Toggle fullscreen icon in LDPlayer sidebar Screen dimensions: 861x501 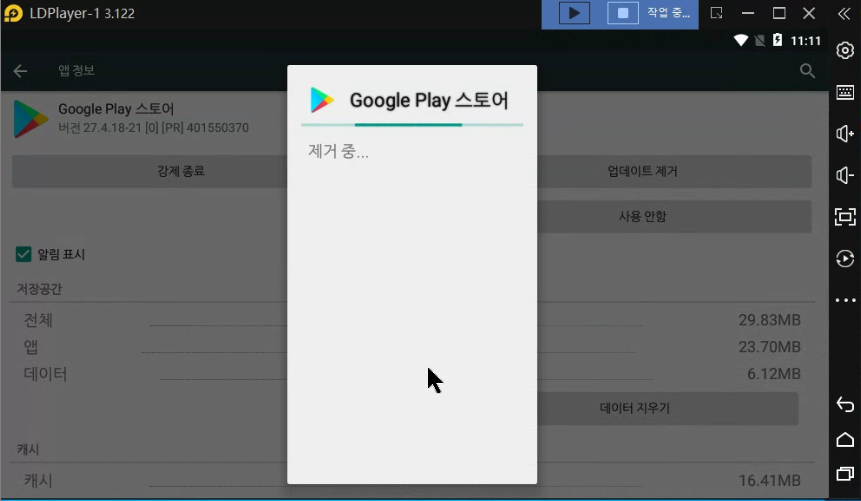click(x=845, y=216)
